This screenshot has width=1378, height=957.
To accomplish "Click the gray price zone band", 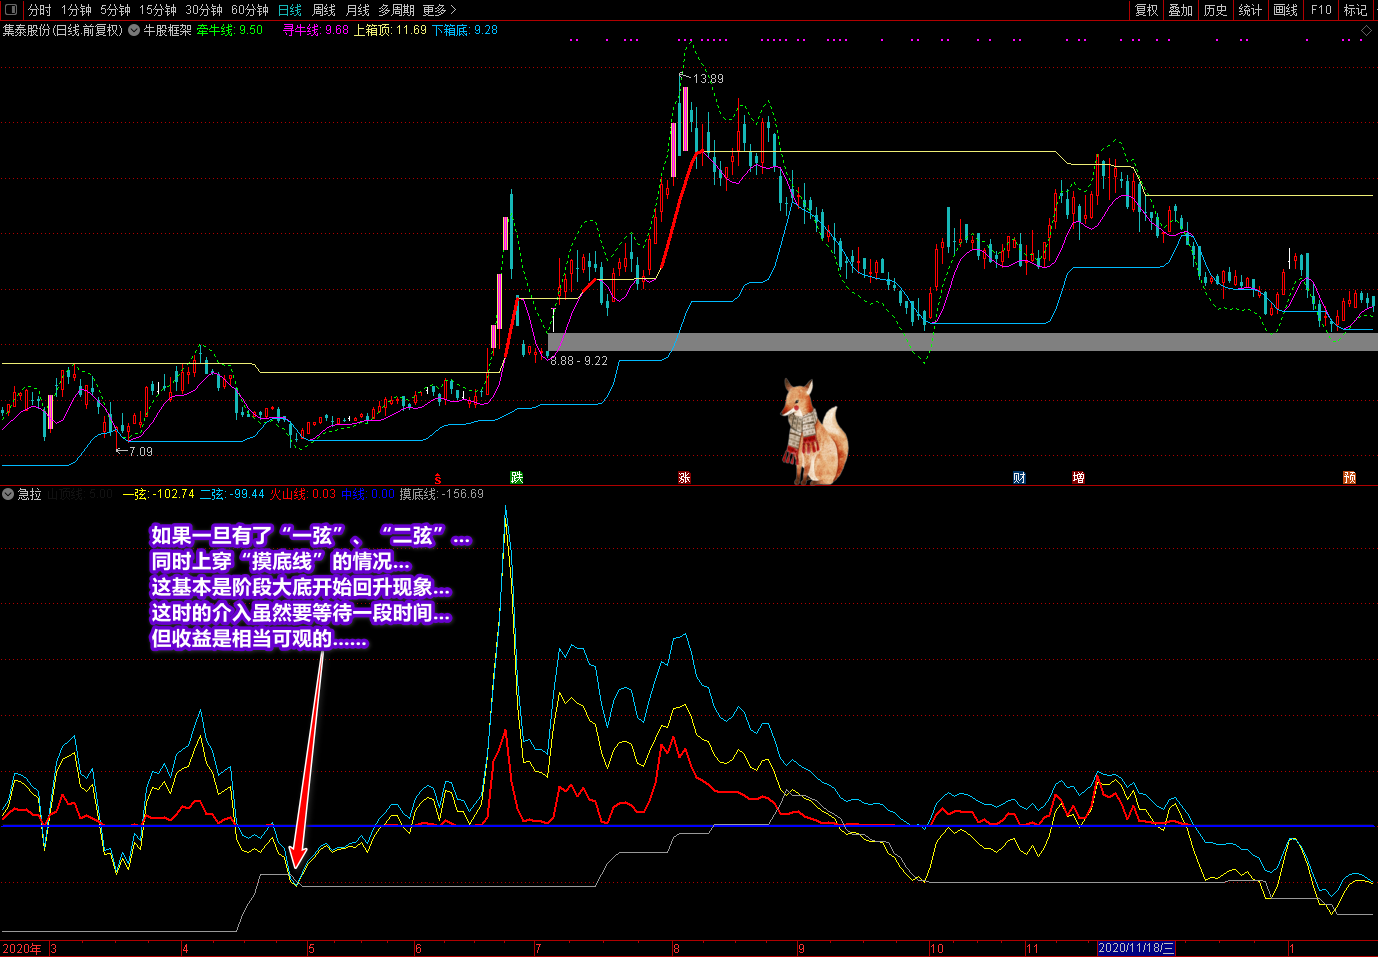I will coord(962,342).
